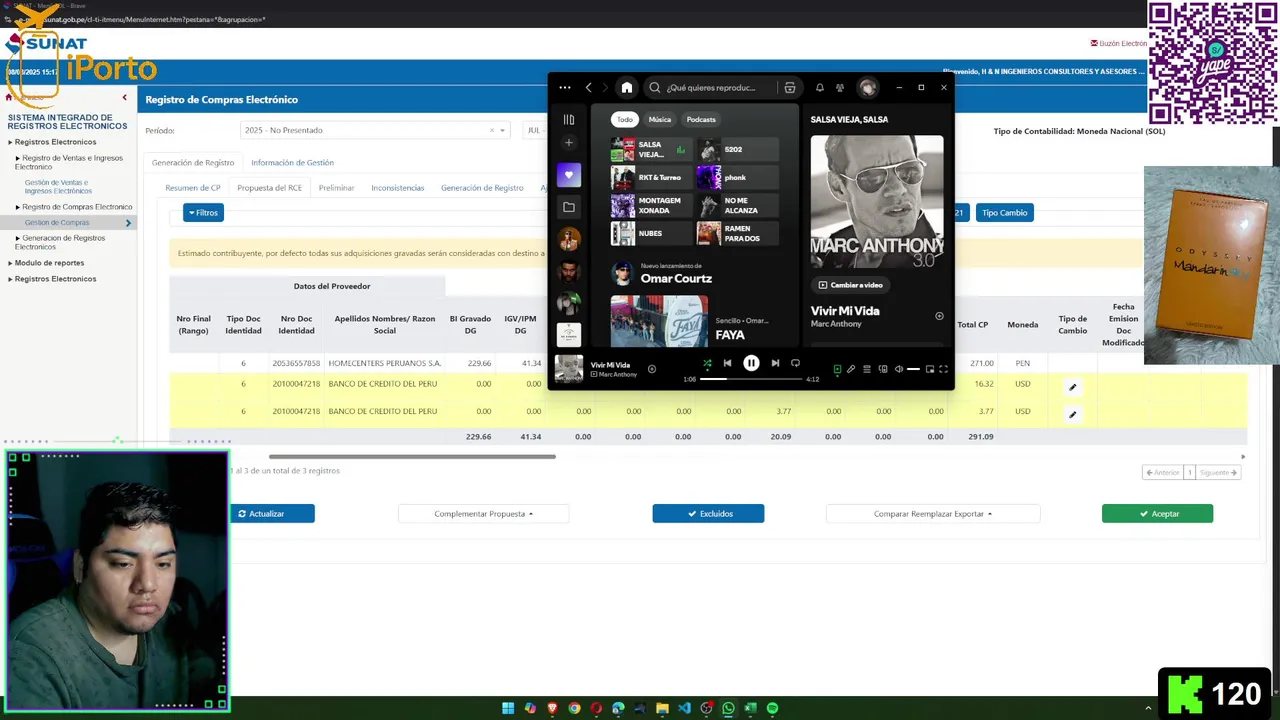Screen dimensions: 1280x720
Task: Select the Música filter chip in Spotify
Action: pos(660,119)
